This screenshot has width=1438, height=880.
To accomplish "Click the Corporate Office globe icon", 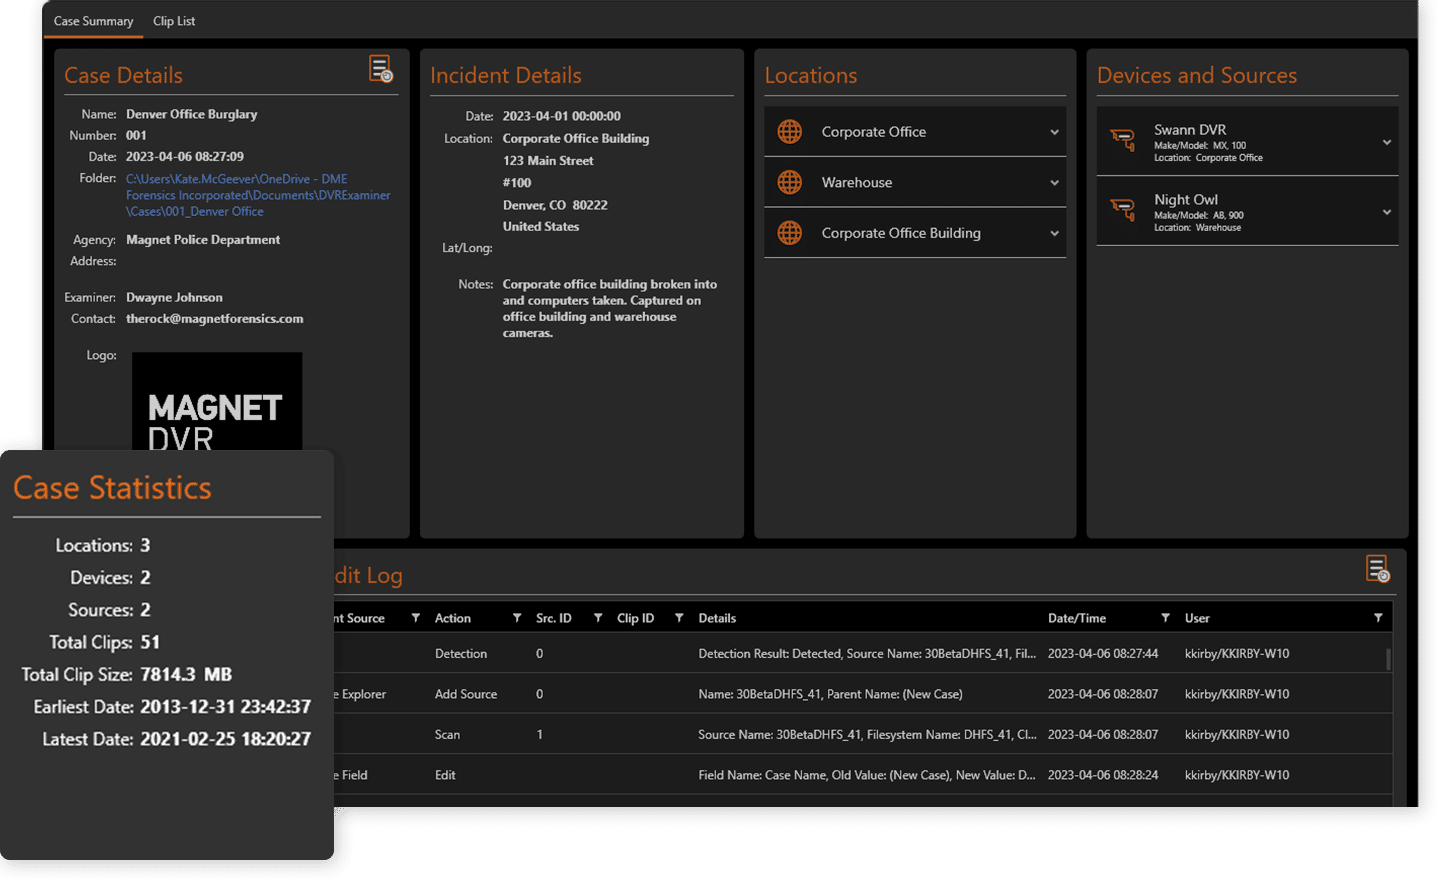I will 790,132.
